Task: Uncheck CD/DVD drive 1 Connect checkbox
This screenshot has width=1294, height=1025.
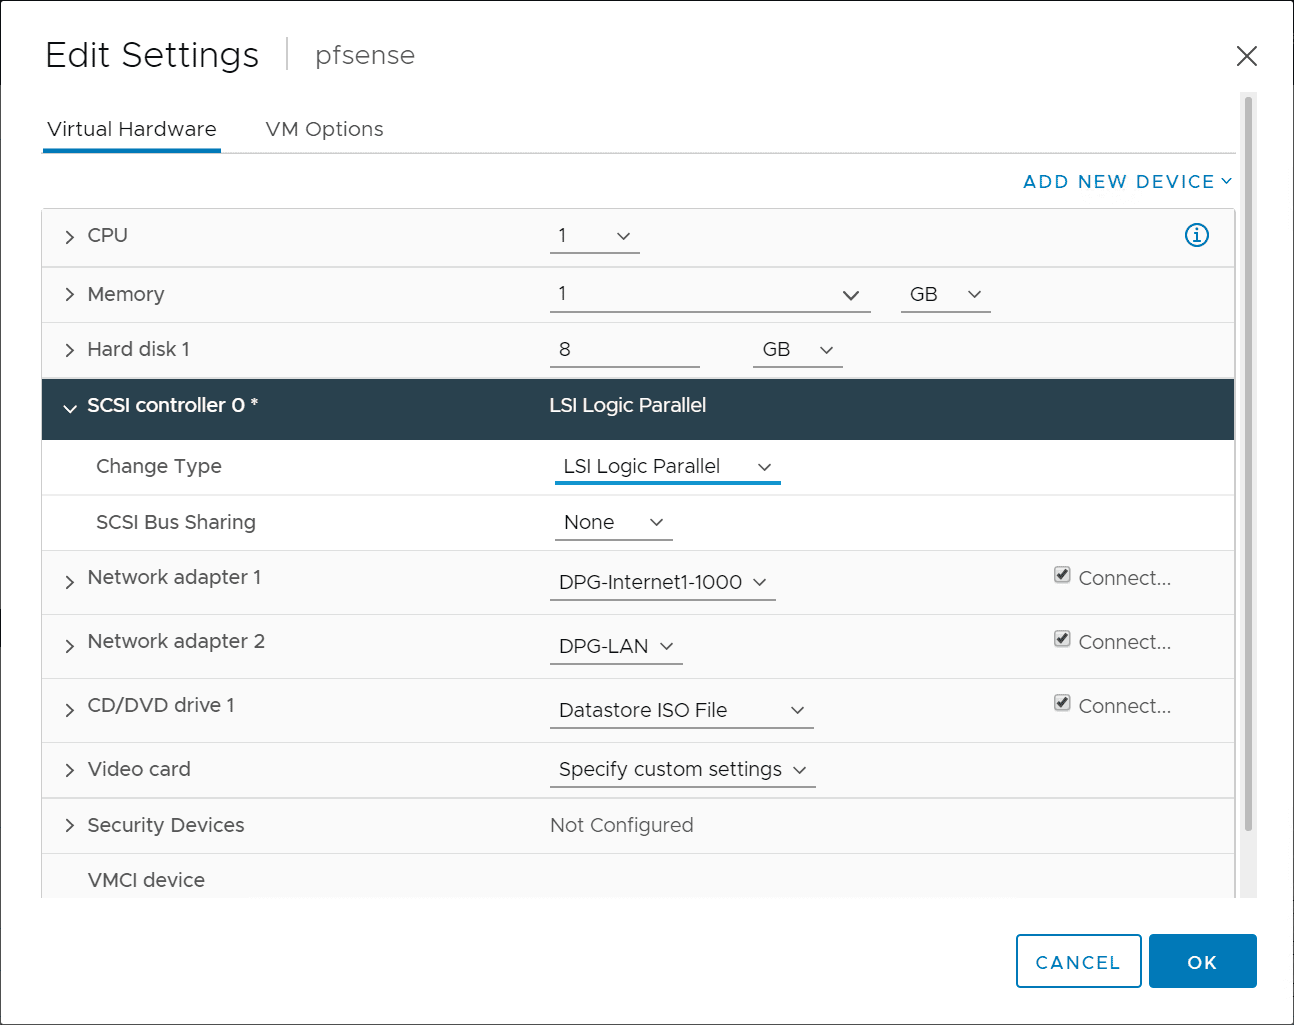Action: [x=1062, y=703]
